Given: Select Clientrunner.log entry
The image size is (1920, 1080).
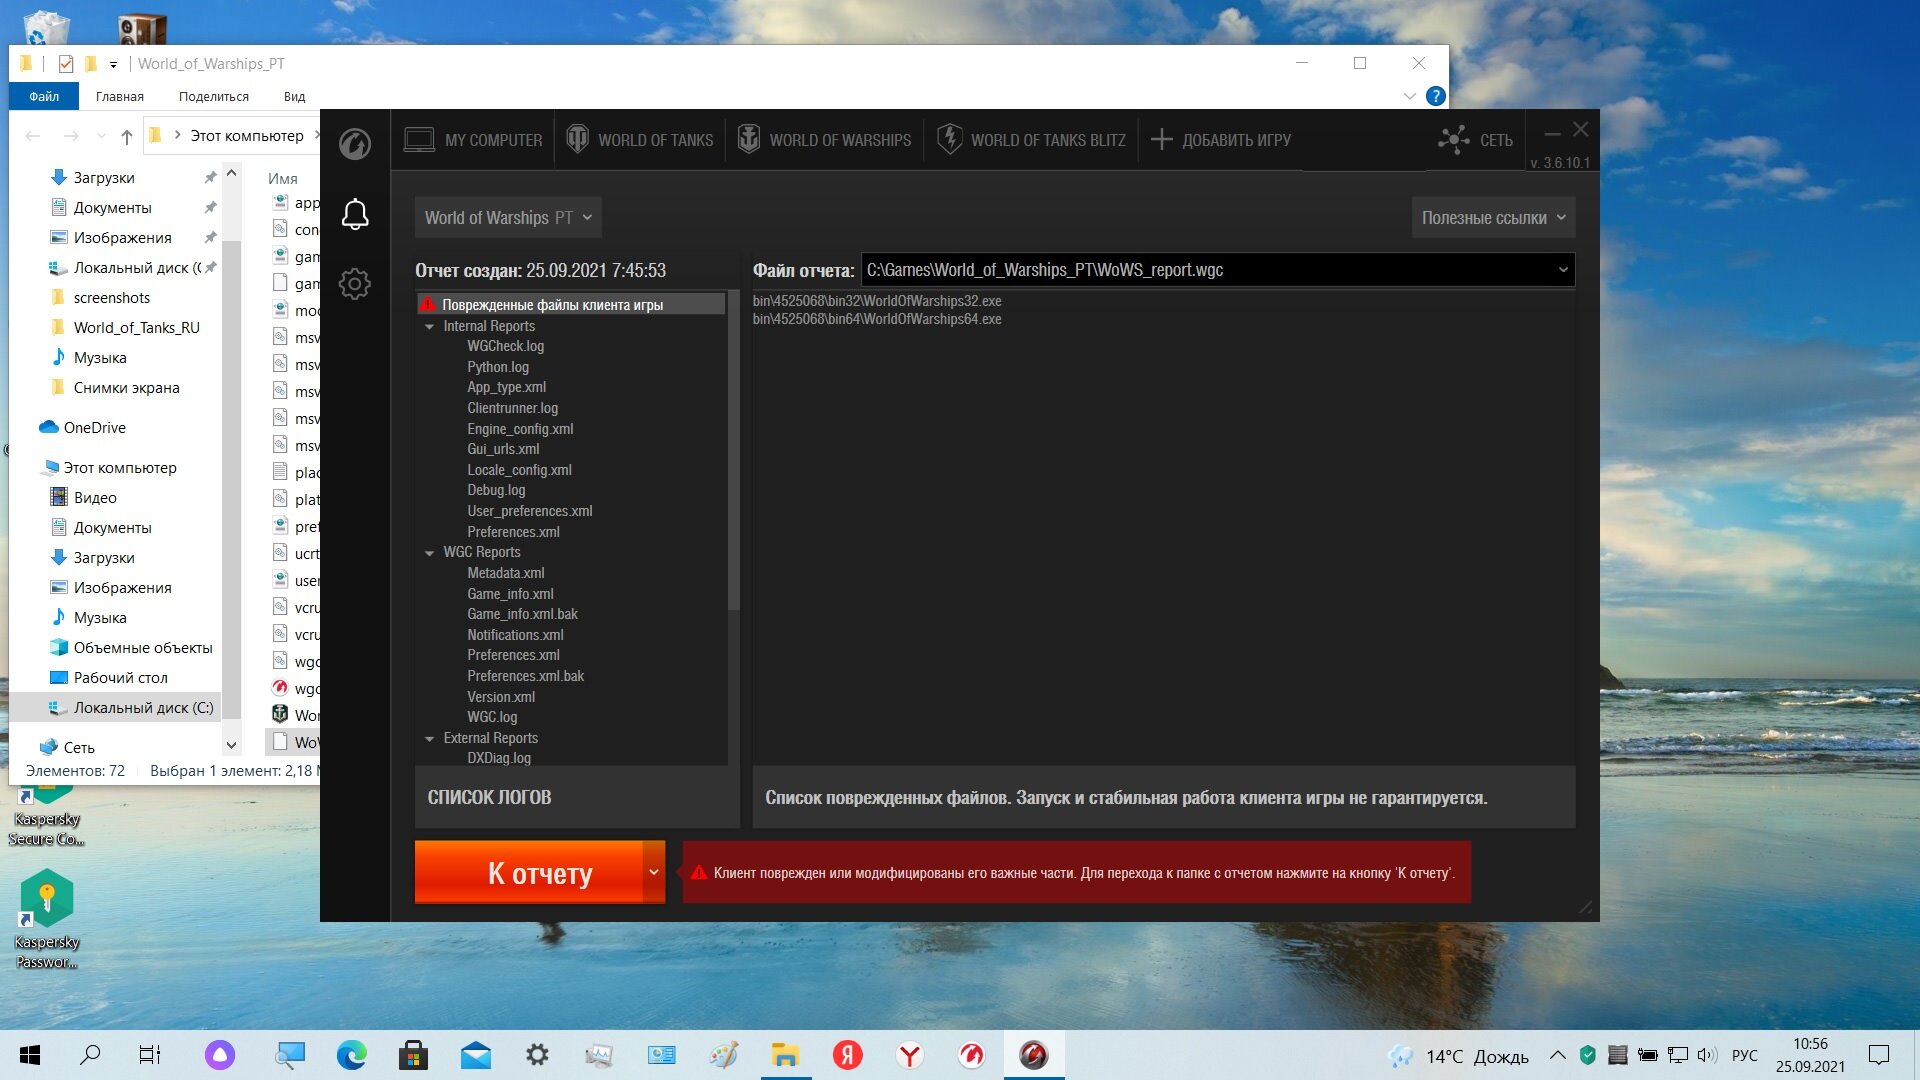Looking at the screenshot, I should (x=512, y=408).
